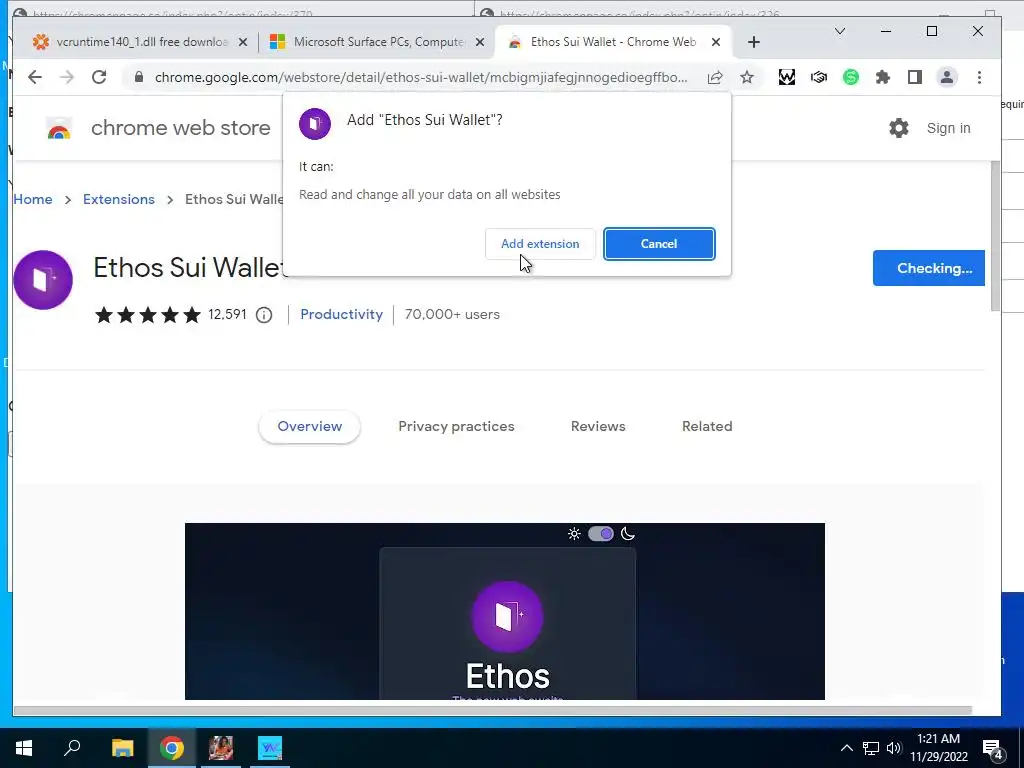Open the Chrome profile avatar

click(946, 77)
